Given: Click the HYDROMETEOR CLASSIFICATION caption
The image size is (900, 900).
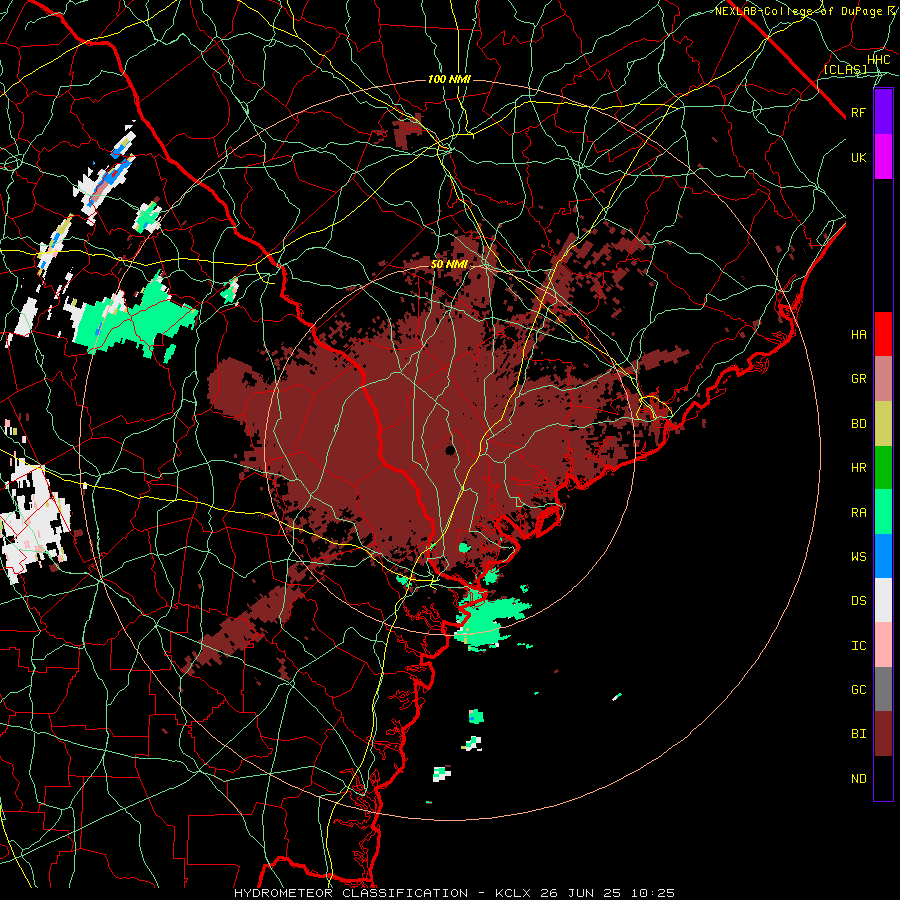Looking at the screenshot, I should (351, 893).
